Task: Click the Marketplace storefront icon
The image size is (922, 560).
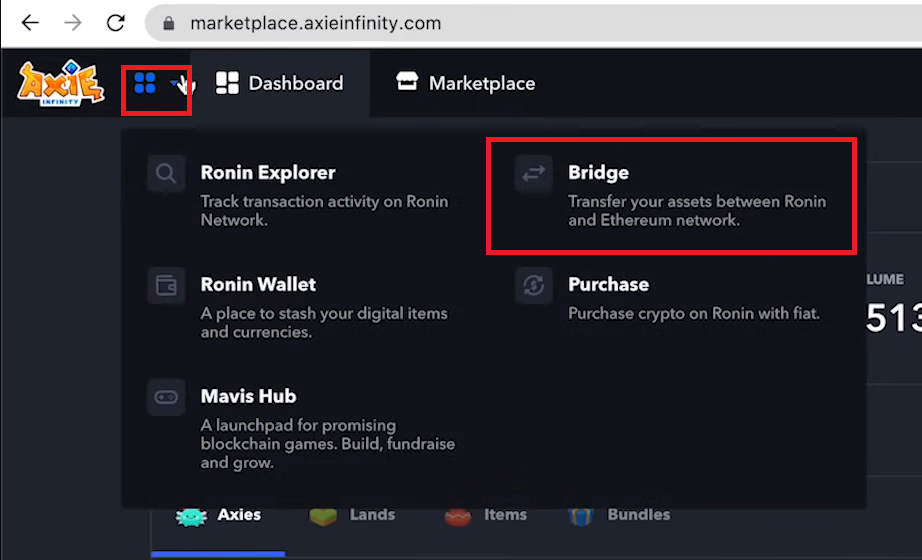Action: [407, 82]
